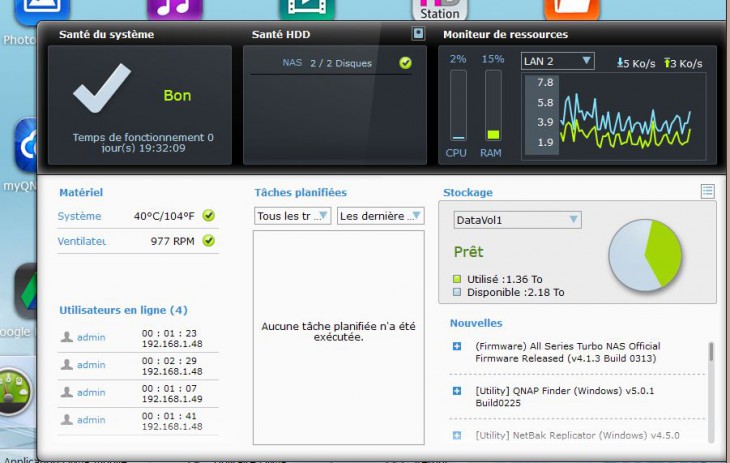Open Utilisateurs en ligne (4) link
The height and width of the screenshot is (463, 730).
123,310
